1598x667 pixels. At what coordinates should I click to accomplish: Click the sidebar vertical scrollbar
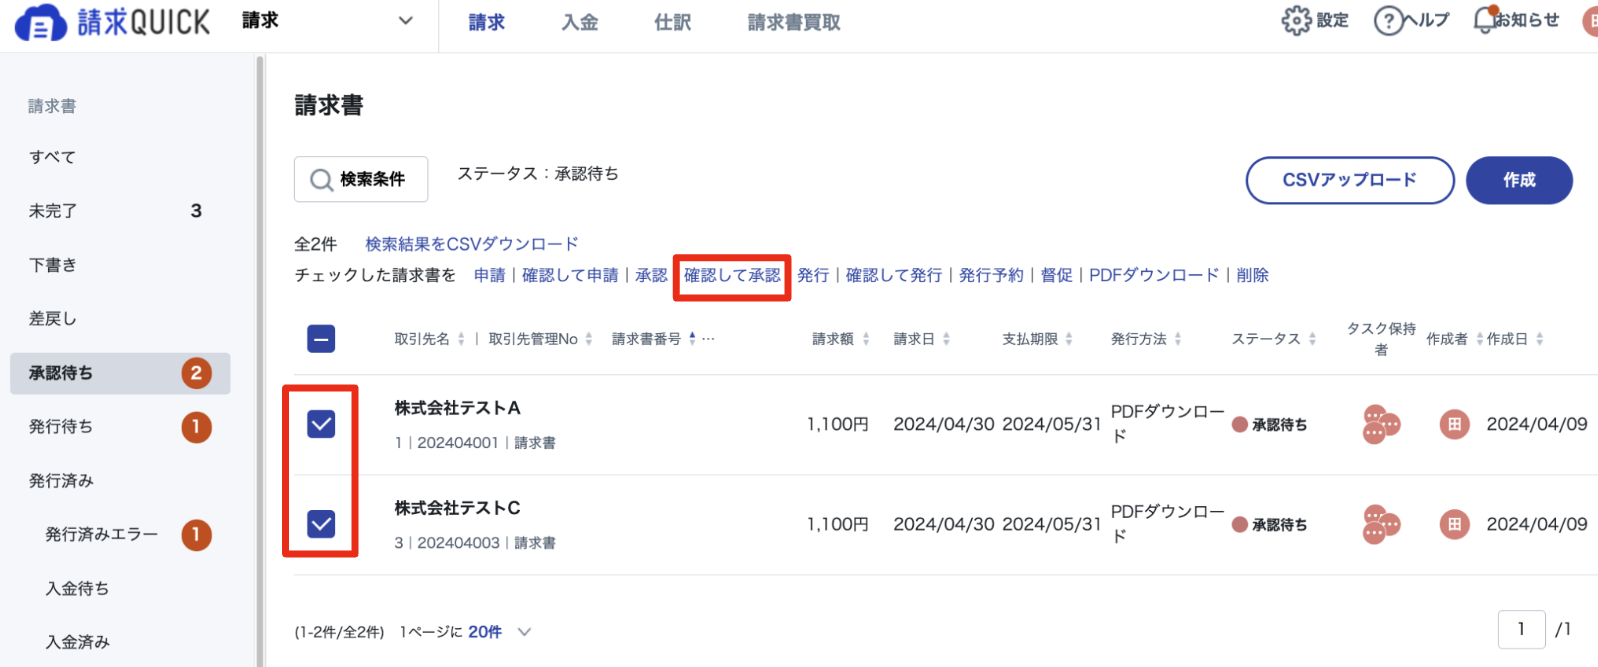pos(260,360)
